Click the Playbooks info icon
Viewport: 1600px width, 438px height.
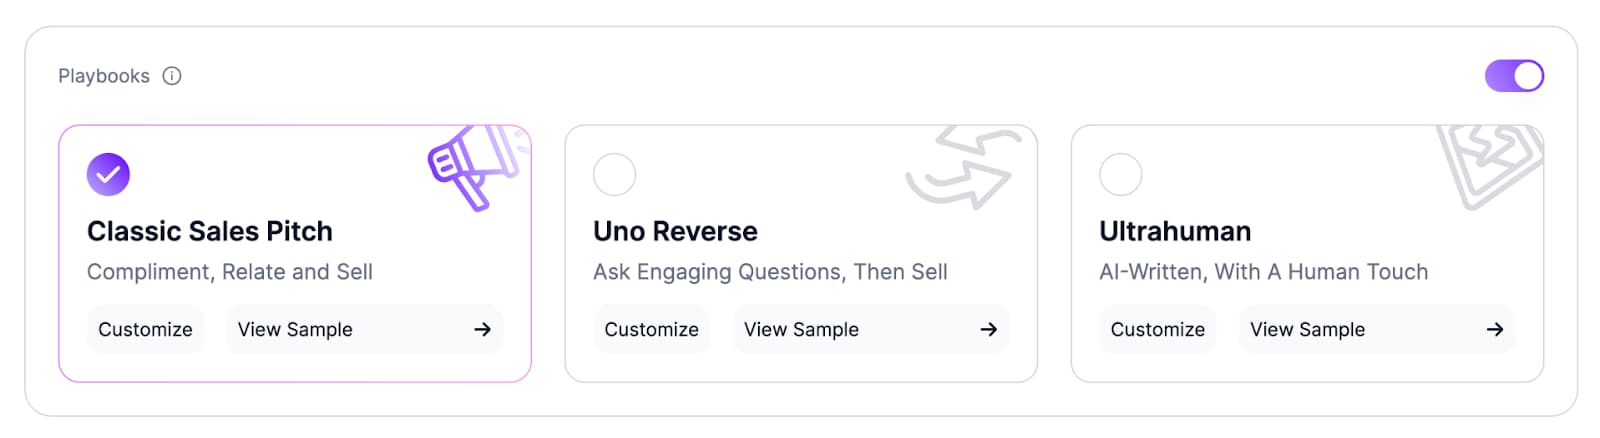(x=172, y=76)
